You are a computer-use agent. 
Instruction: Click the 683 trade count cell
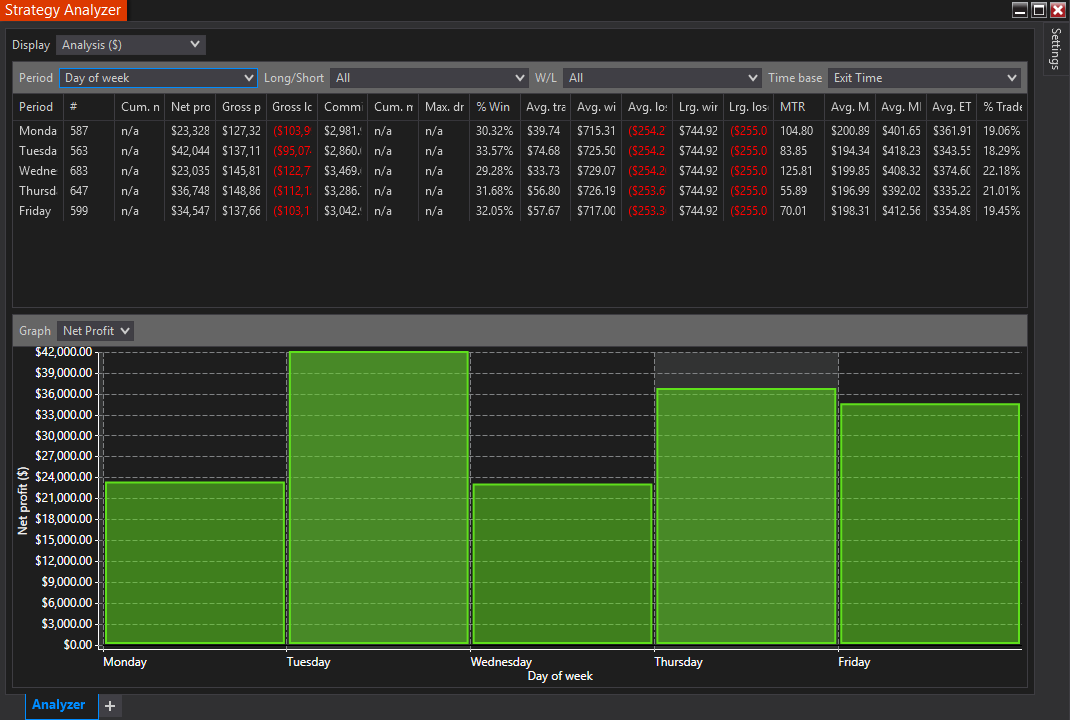[89, 171]
